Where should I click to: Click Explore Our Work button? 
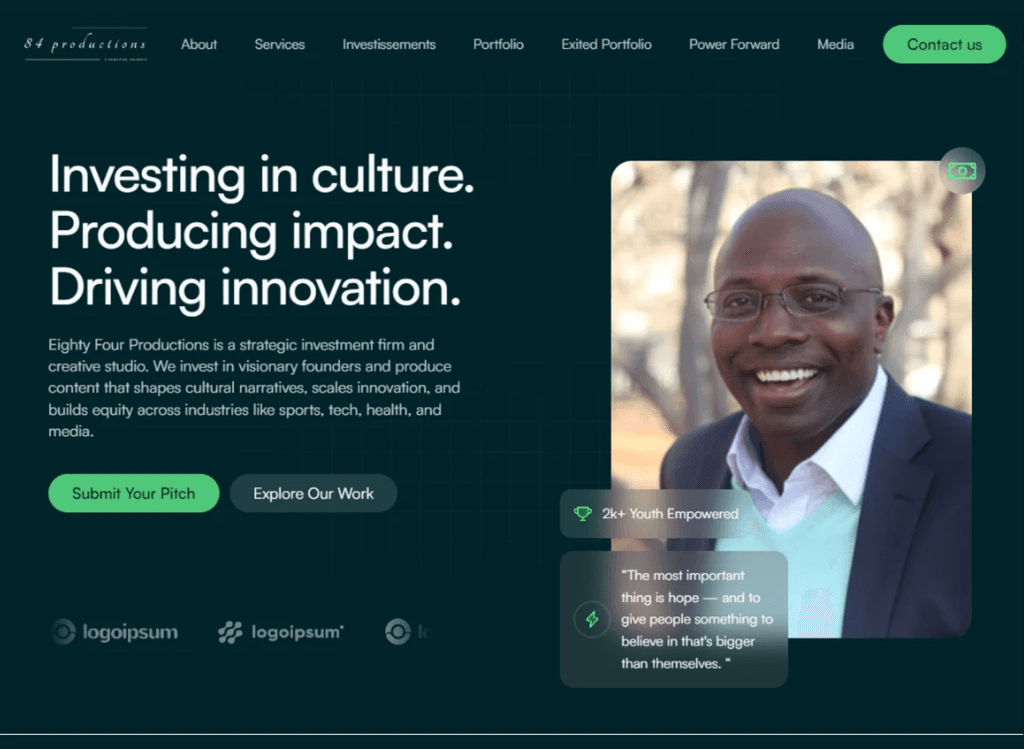[x=313, y=493]
